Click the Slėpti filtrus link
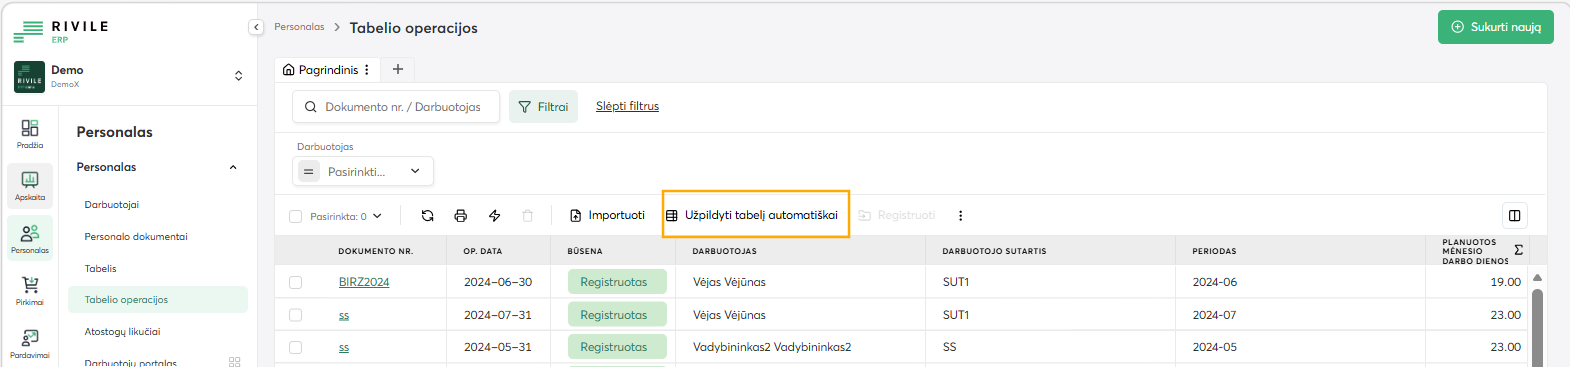This screenshot has height=367, width=1570. point(627,106)
